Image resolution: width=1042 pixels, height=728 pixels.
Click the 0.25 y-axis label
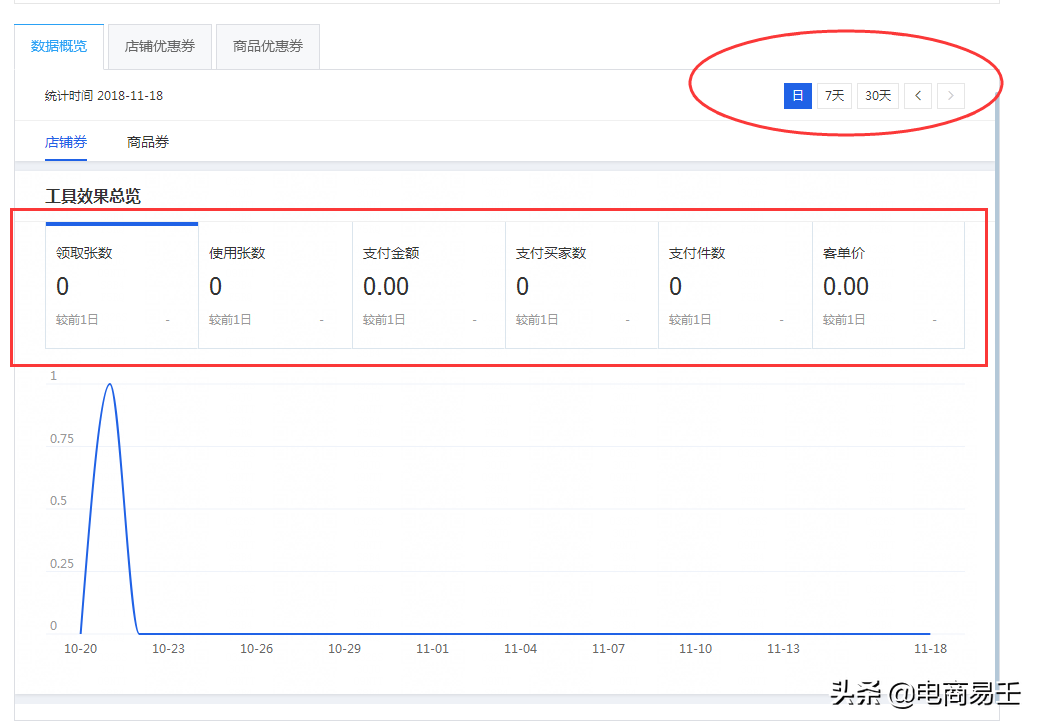click(62, 564)
